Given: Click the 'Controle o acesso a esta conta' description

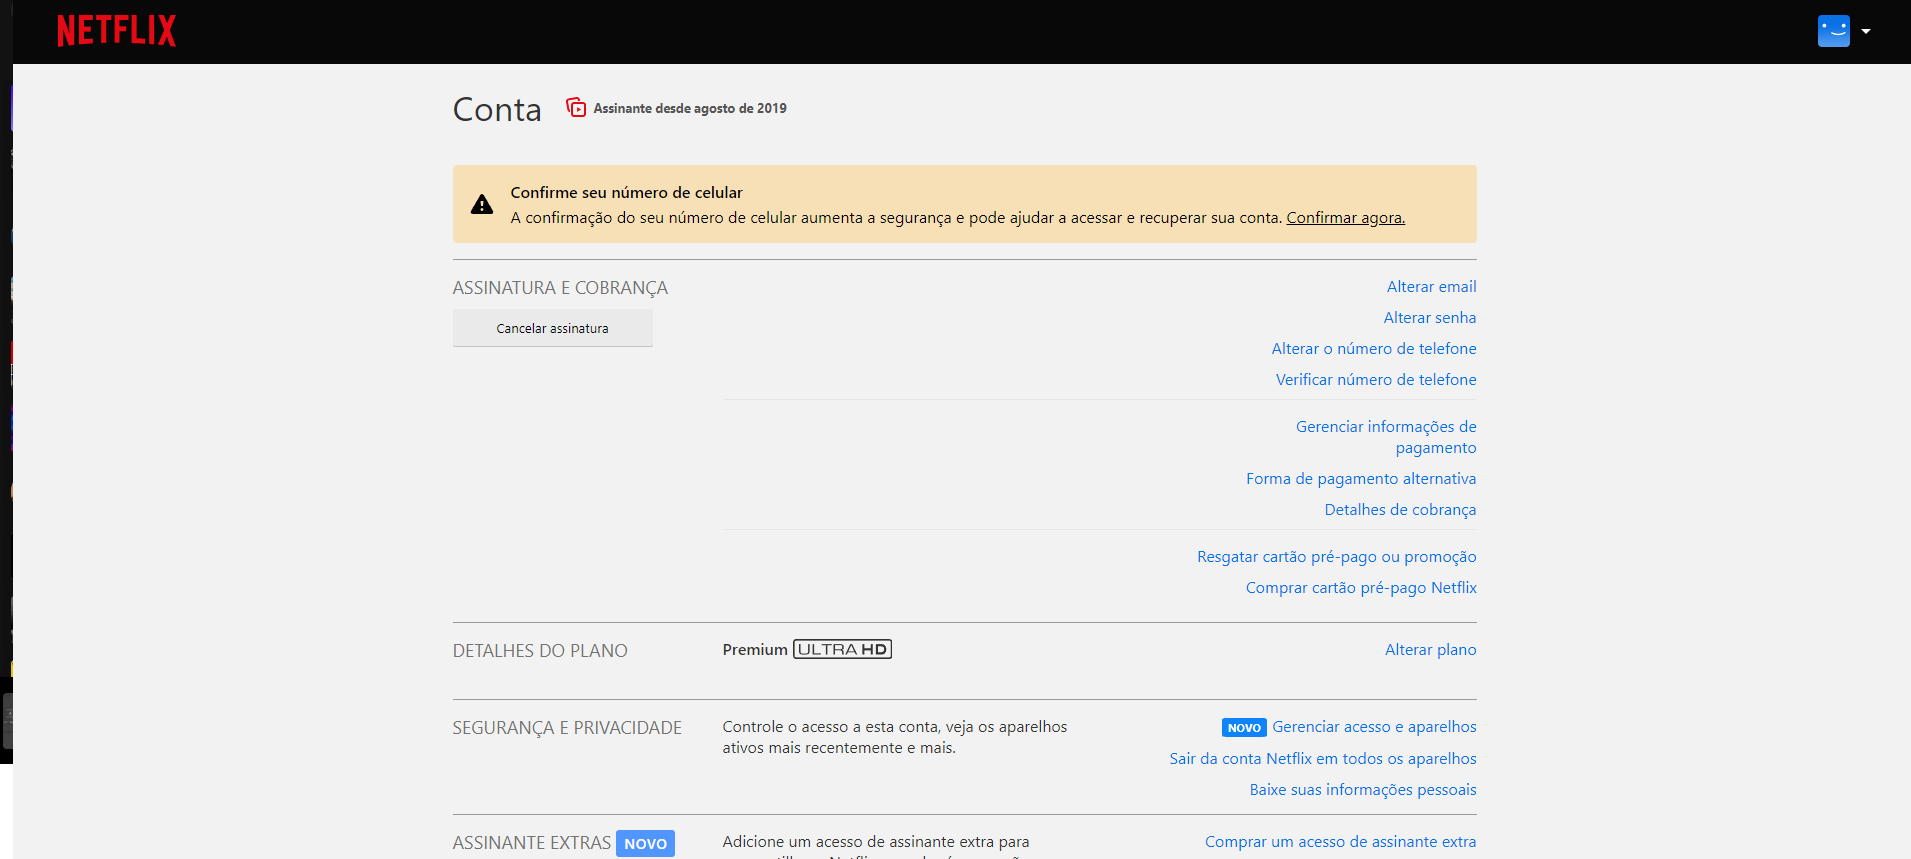Looking at the screenshot, I should [x=895, y=737].
